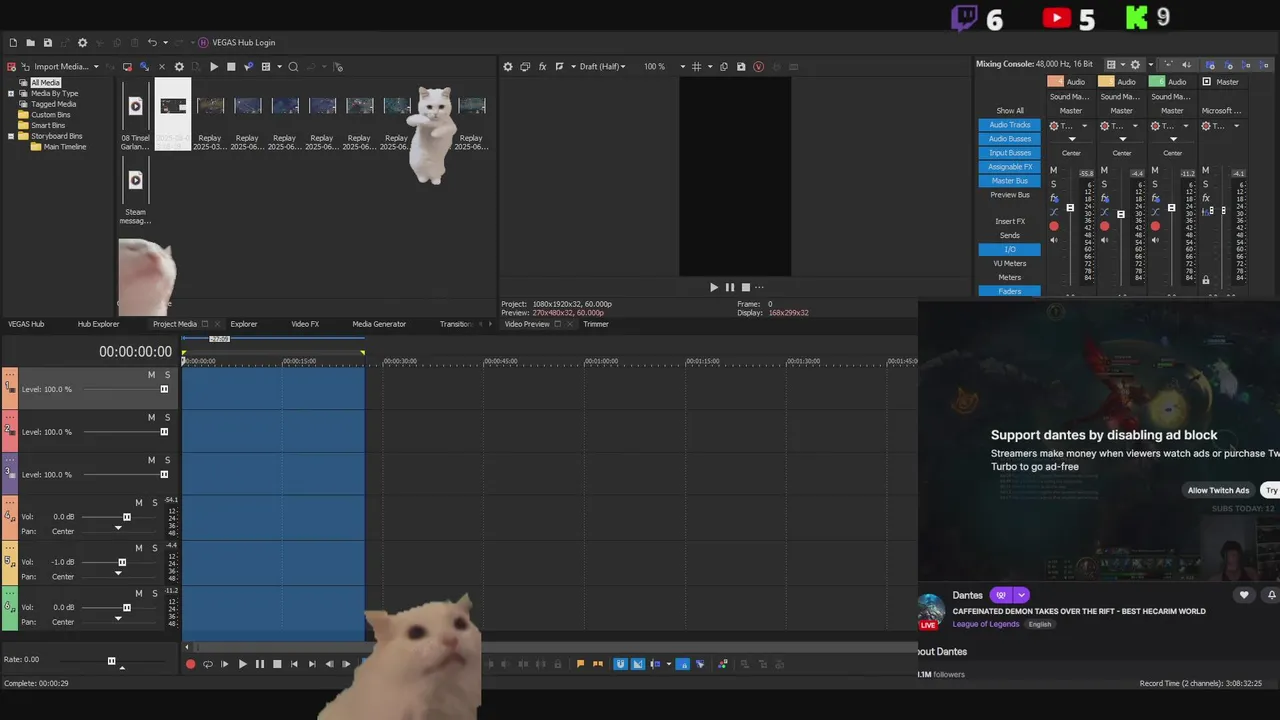Remove selected media with the X icon
This screenshot has width=1280, height=720.
(x=162, y=67)
